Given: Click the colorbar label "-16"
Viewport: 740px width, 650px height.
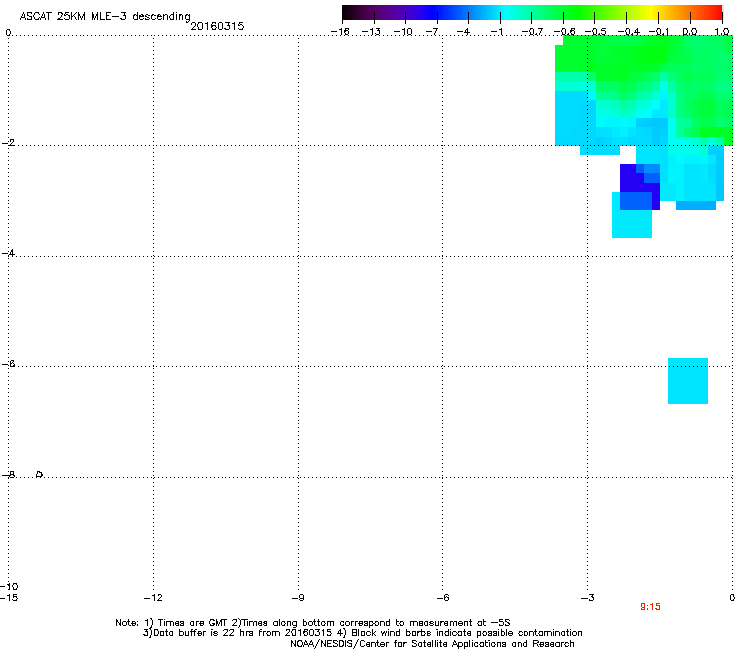Looking at the screenshot, I should coord(340,32).
